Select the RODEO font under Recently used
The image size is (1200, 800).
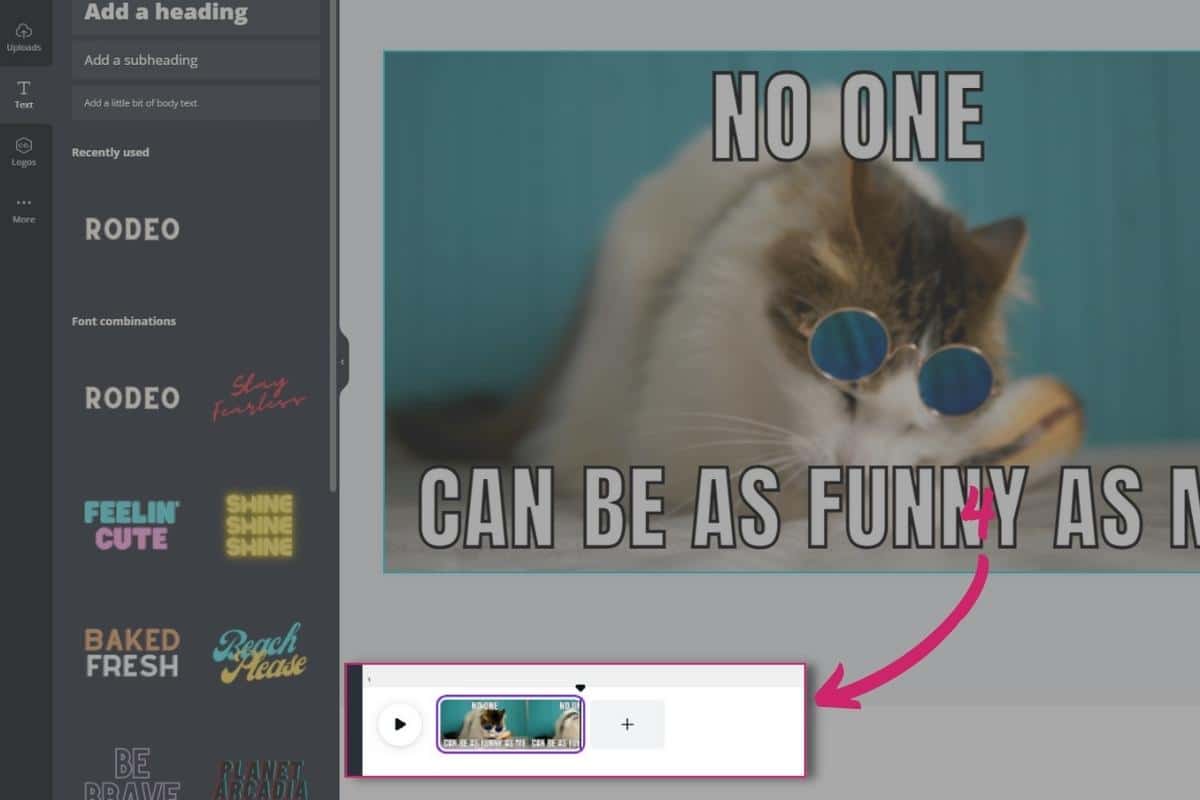(x=132, y=229)
